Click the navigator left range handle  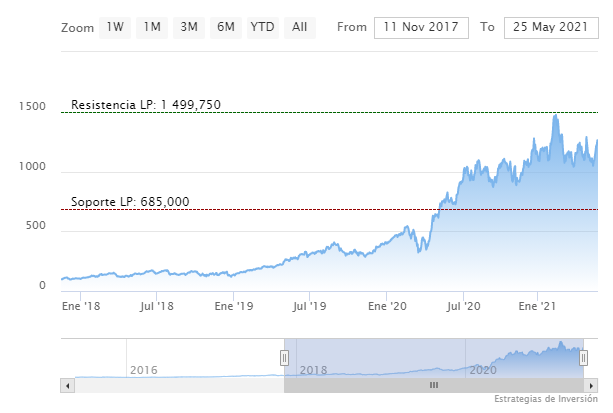click(x=284, y=357)
